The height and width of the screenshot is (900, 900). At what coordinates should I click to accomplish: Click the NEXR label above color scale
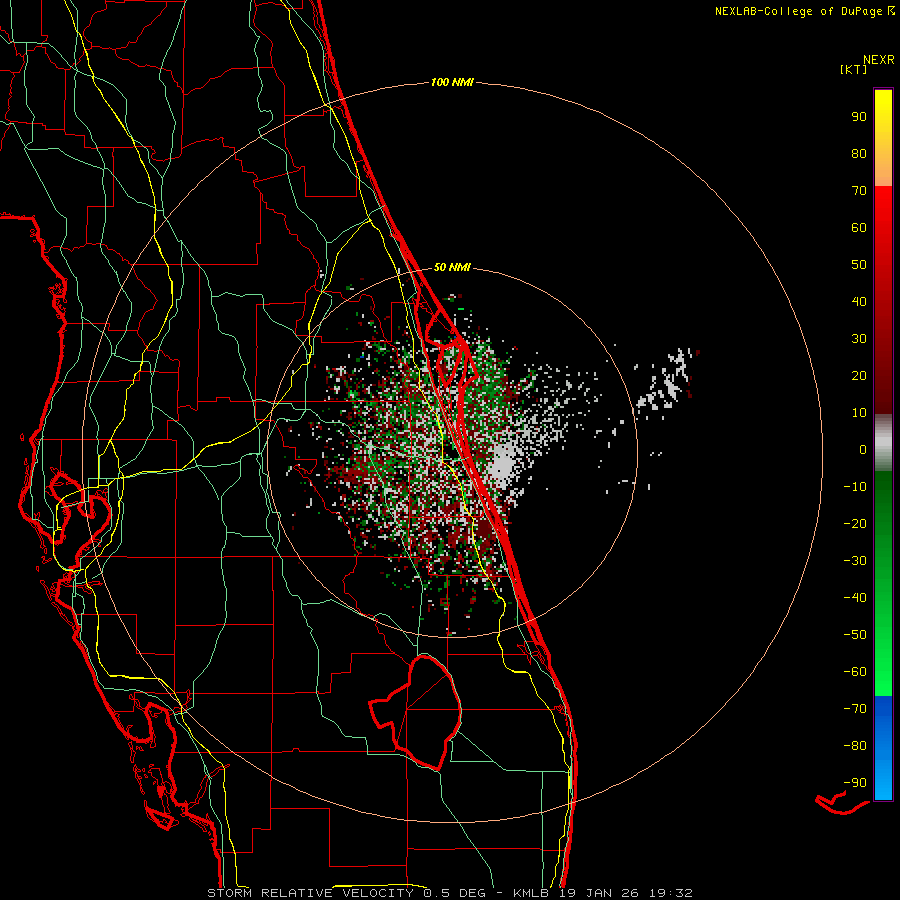tap(879, 60)
